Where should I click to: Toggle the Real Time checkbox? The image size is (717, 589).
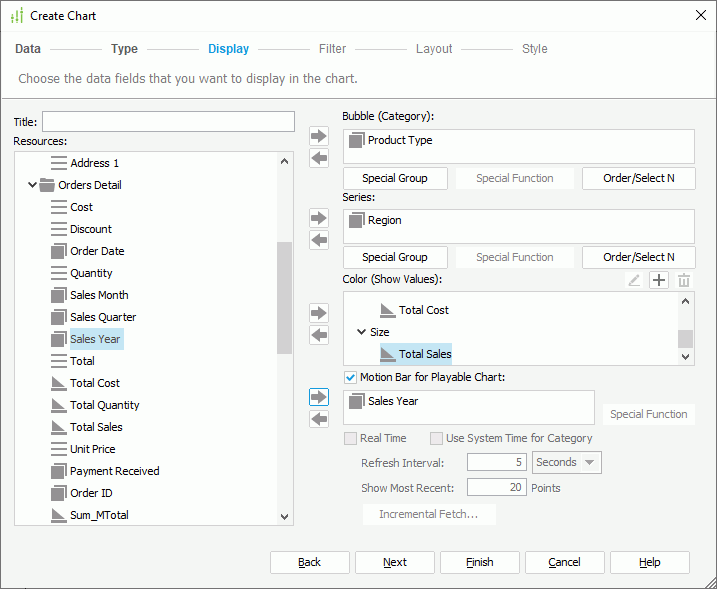click(x=350, y=438)
